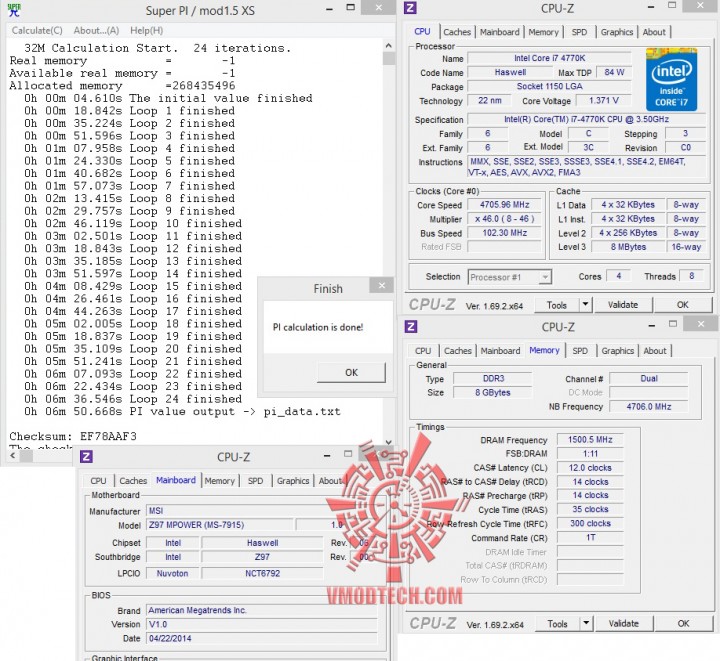Close the Finish dialog with its X
This screenshot has height=661, width=720.
tap(382, 286)
